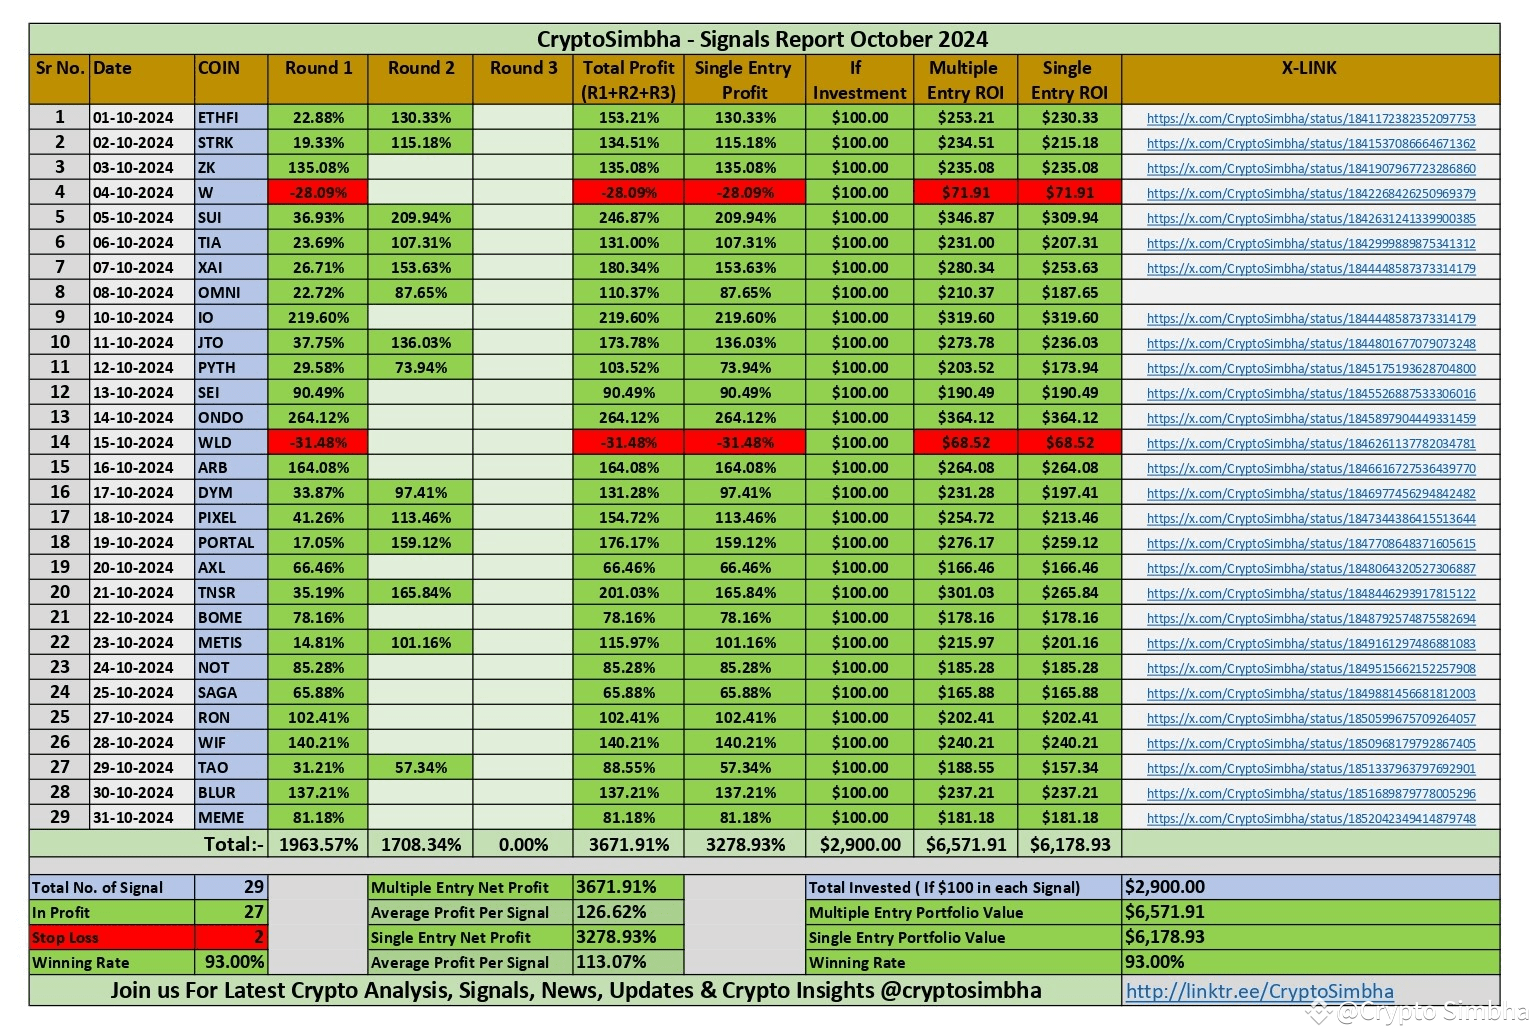Click the In Profit count 27 cell
This screenshot has height=1034, width=1538.
231,912
